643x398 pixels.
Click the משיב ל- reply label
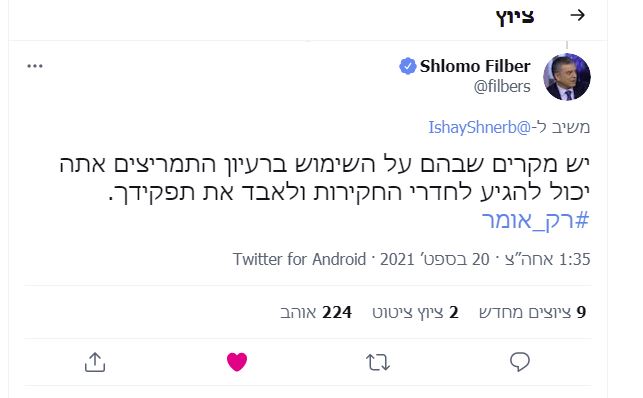561,127
